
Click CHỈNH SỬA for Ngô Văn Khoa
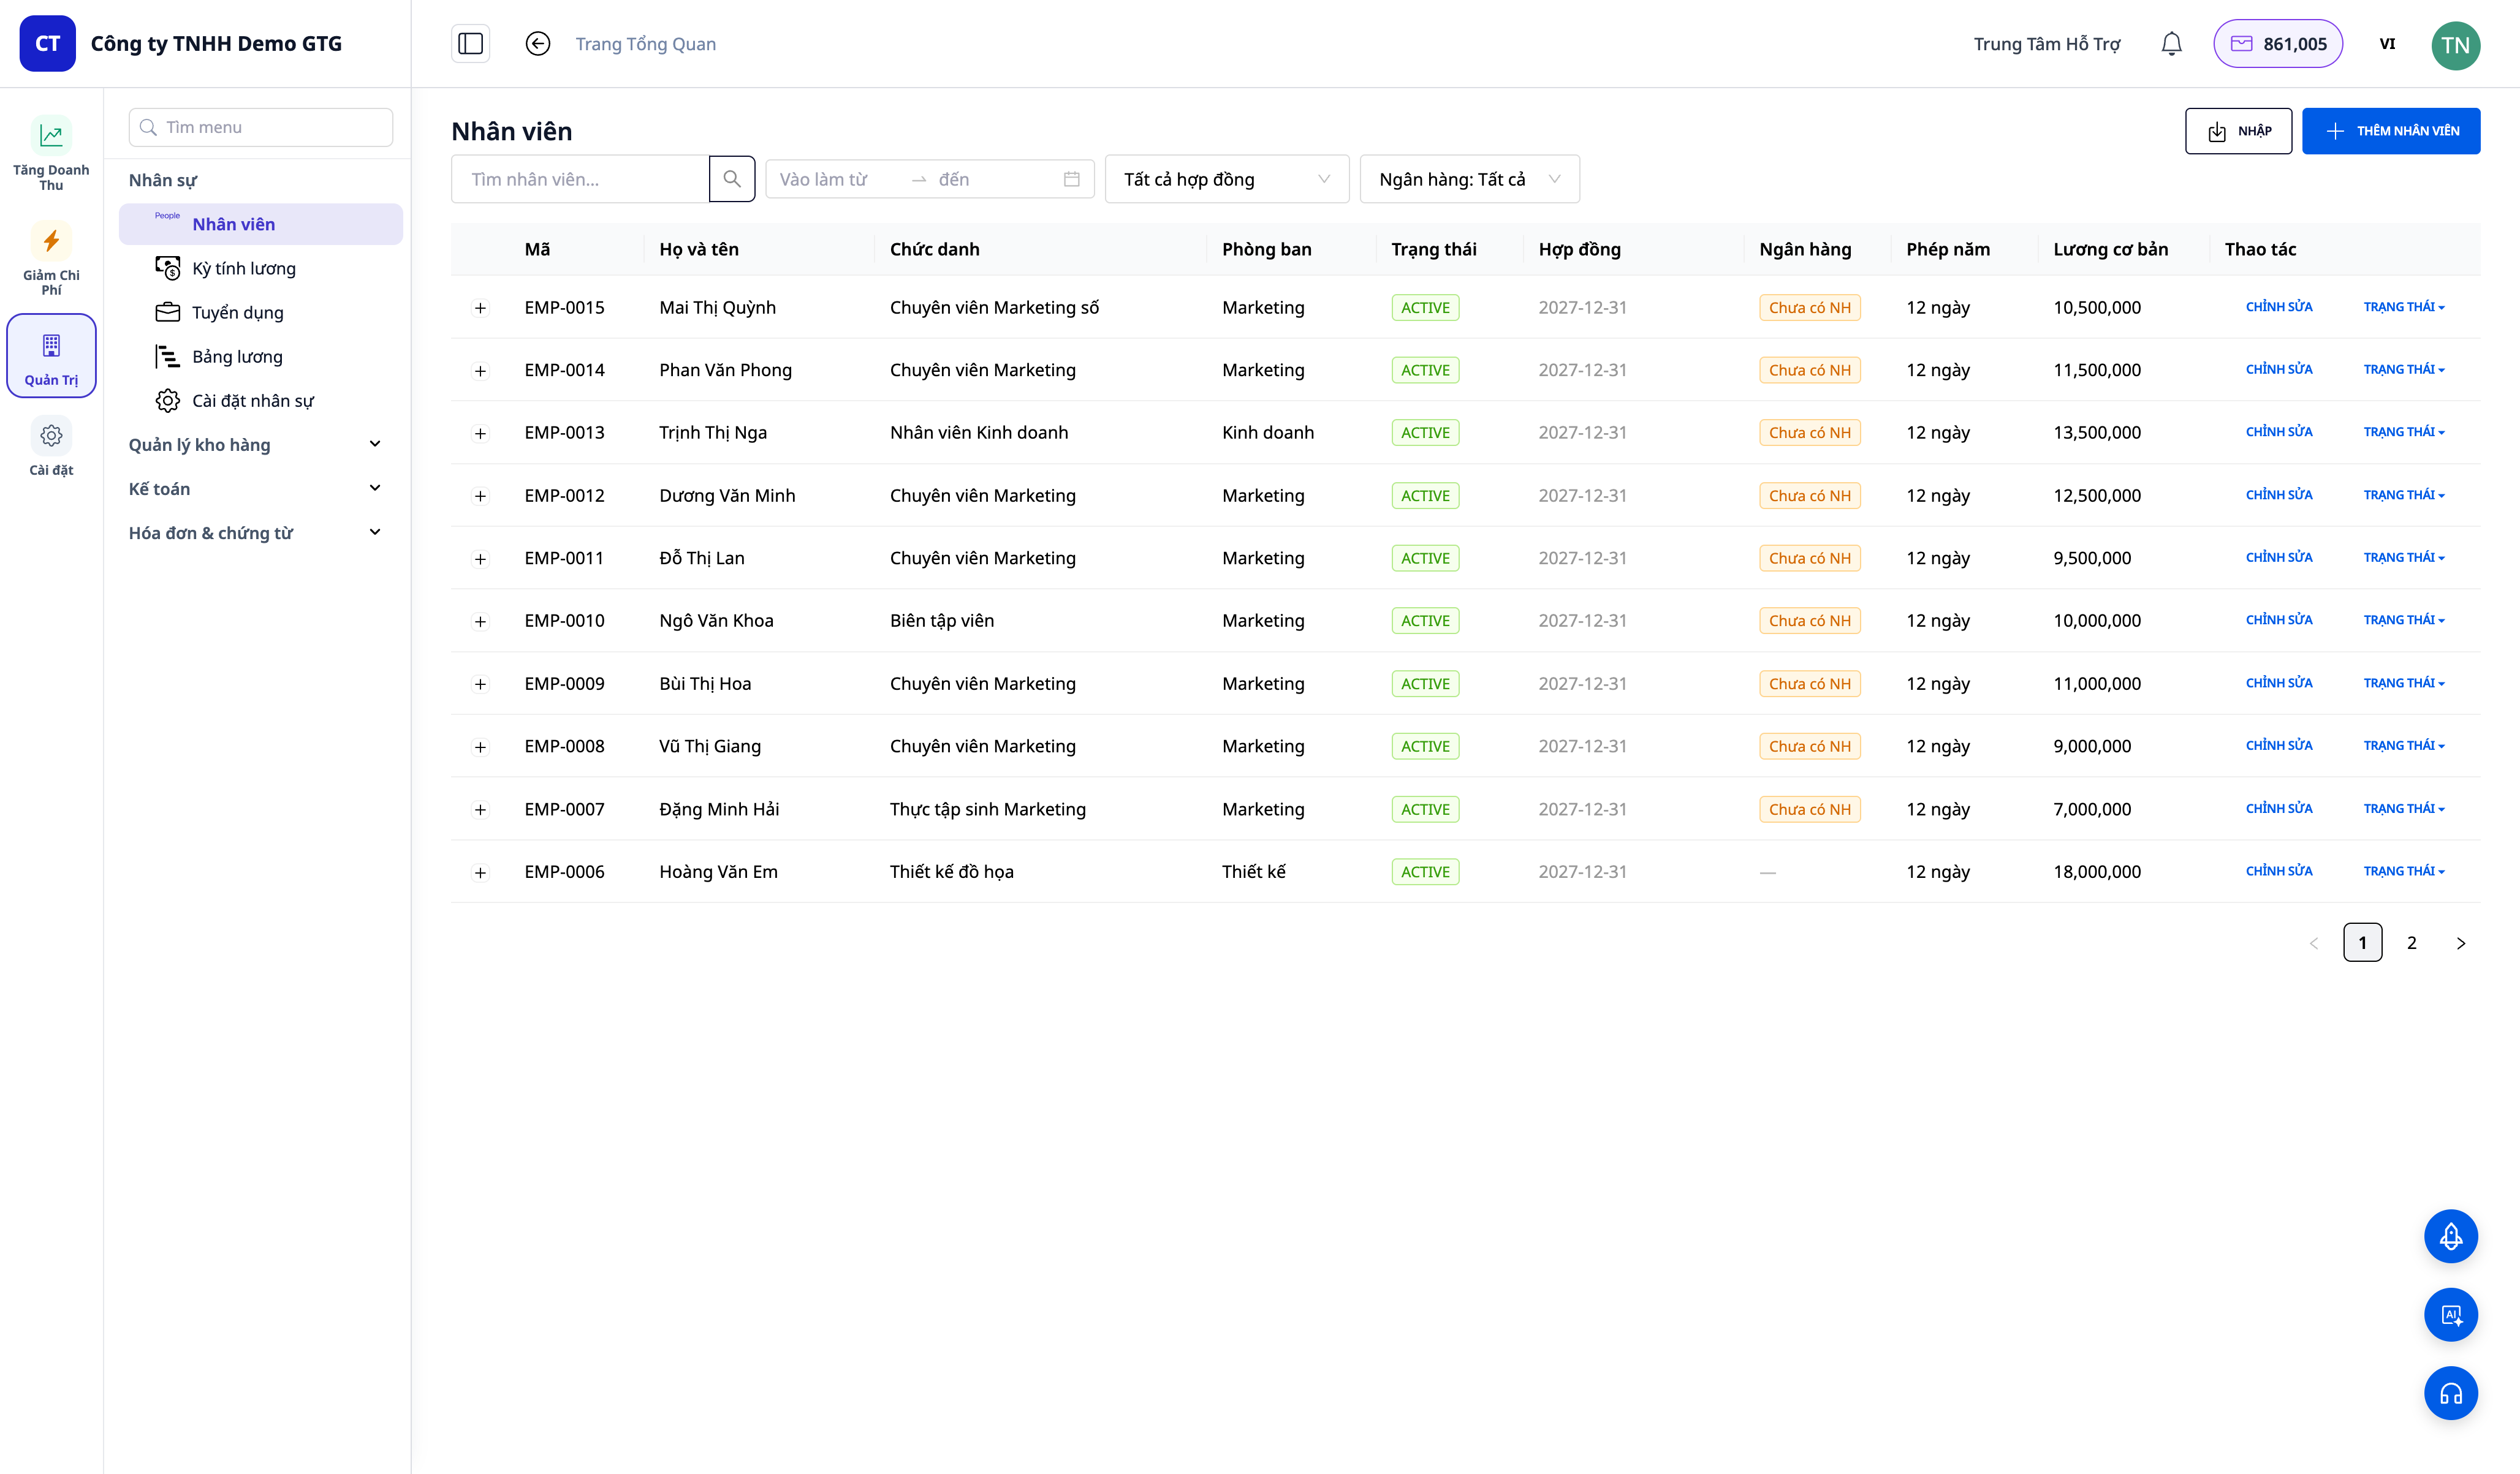2278,620
